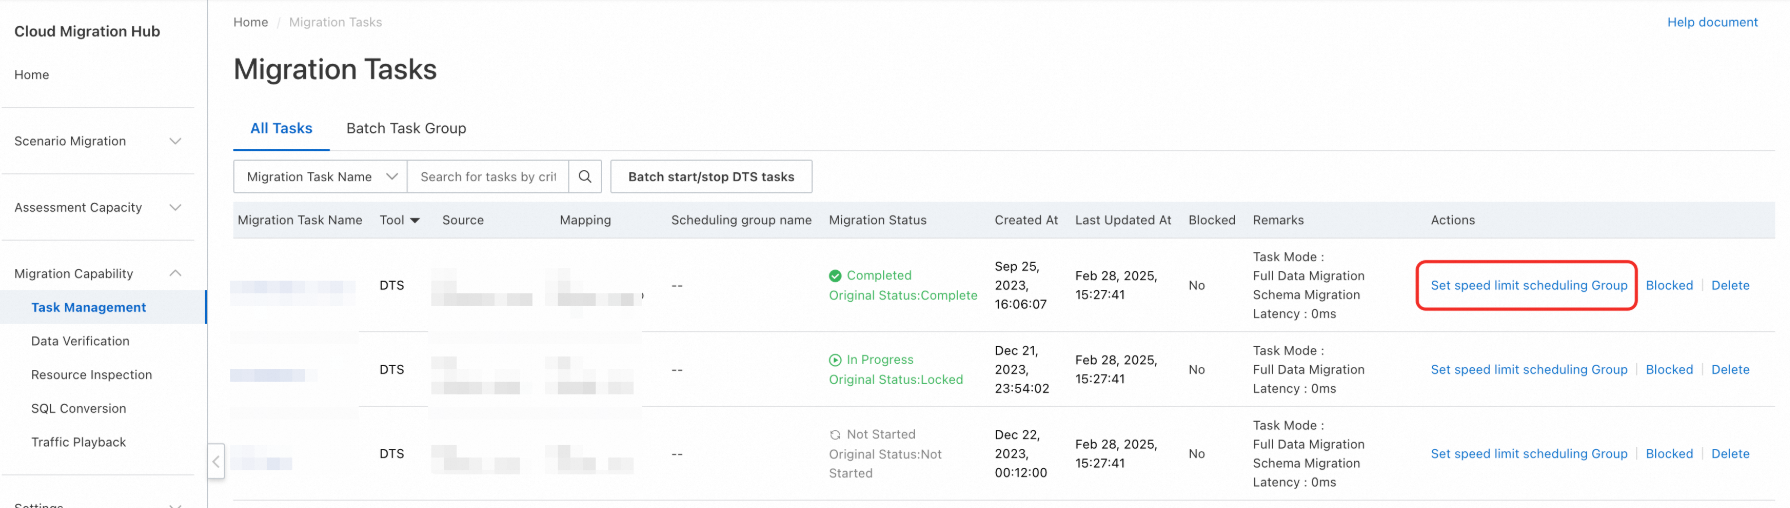
Task: Click the green Completed status icon
Action: 835,276
